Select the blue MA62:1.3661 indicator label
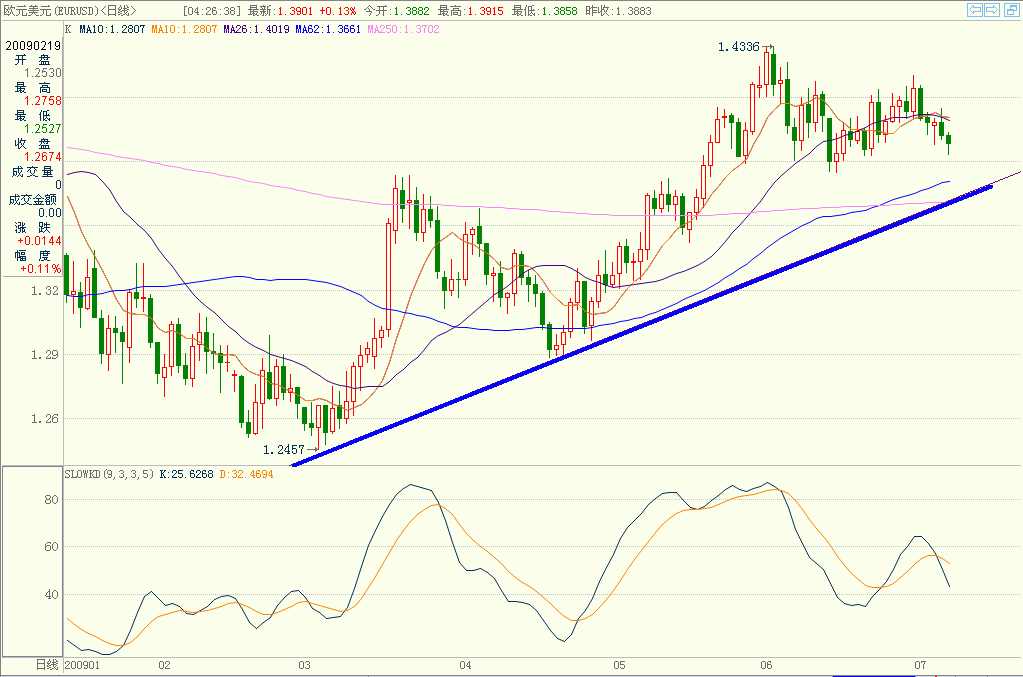 click(328, 29)
